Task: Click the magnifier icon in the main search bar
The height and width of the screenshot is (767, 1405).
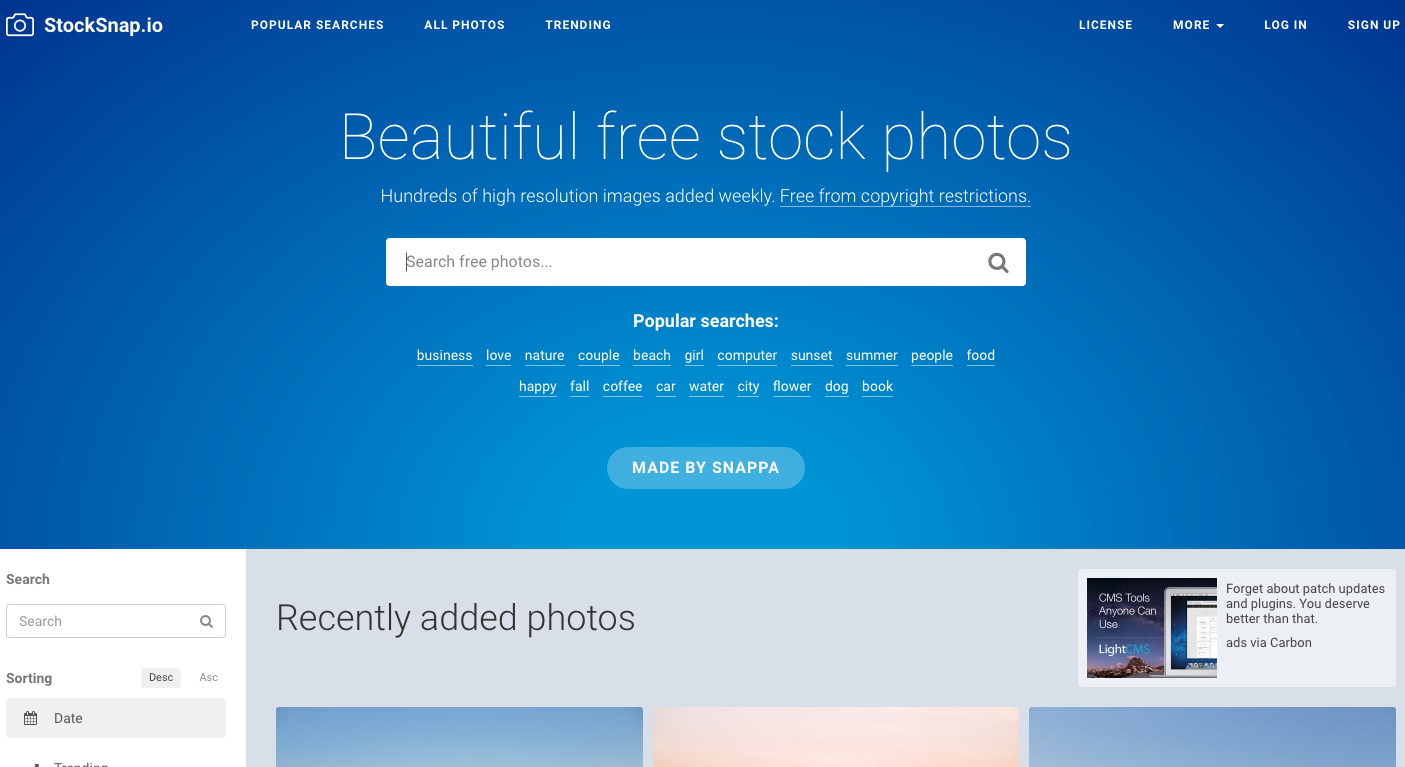Action: click(998, 262)
